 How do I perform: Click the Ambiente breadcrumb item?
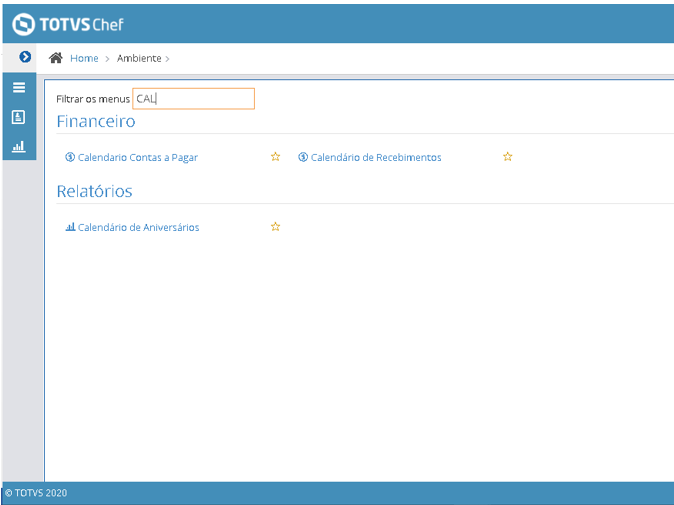(x=139, y=58)
